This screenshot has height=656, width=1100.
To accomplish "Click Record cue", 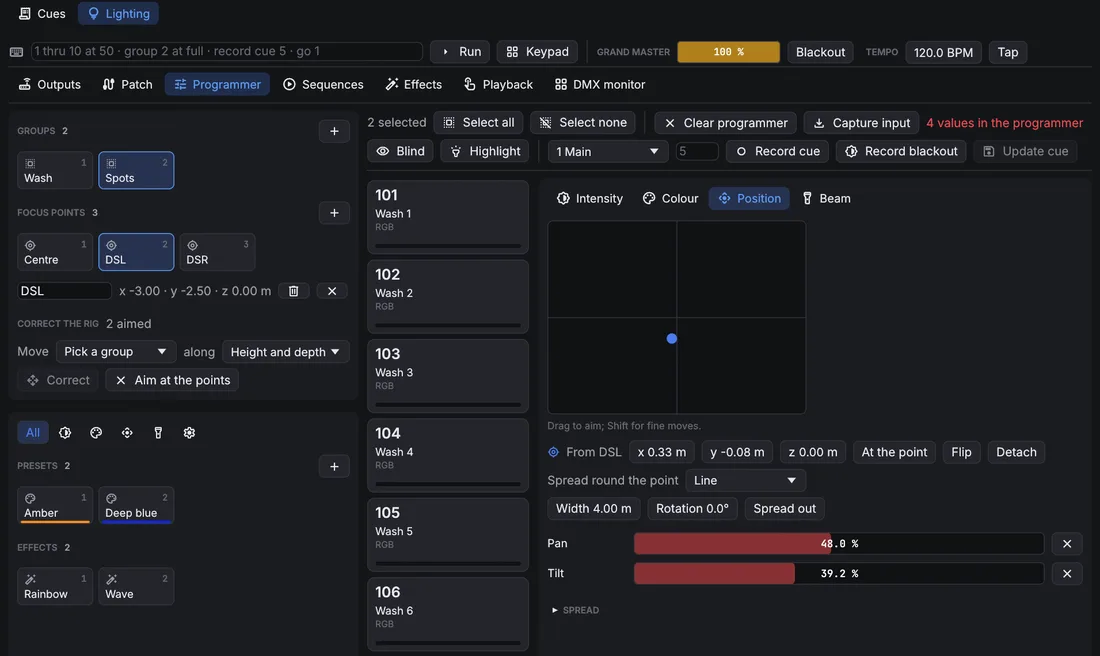I will [x=777, y=152].
